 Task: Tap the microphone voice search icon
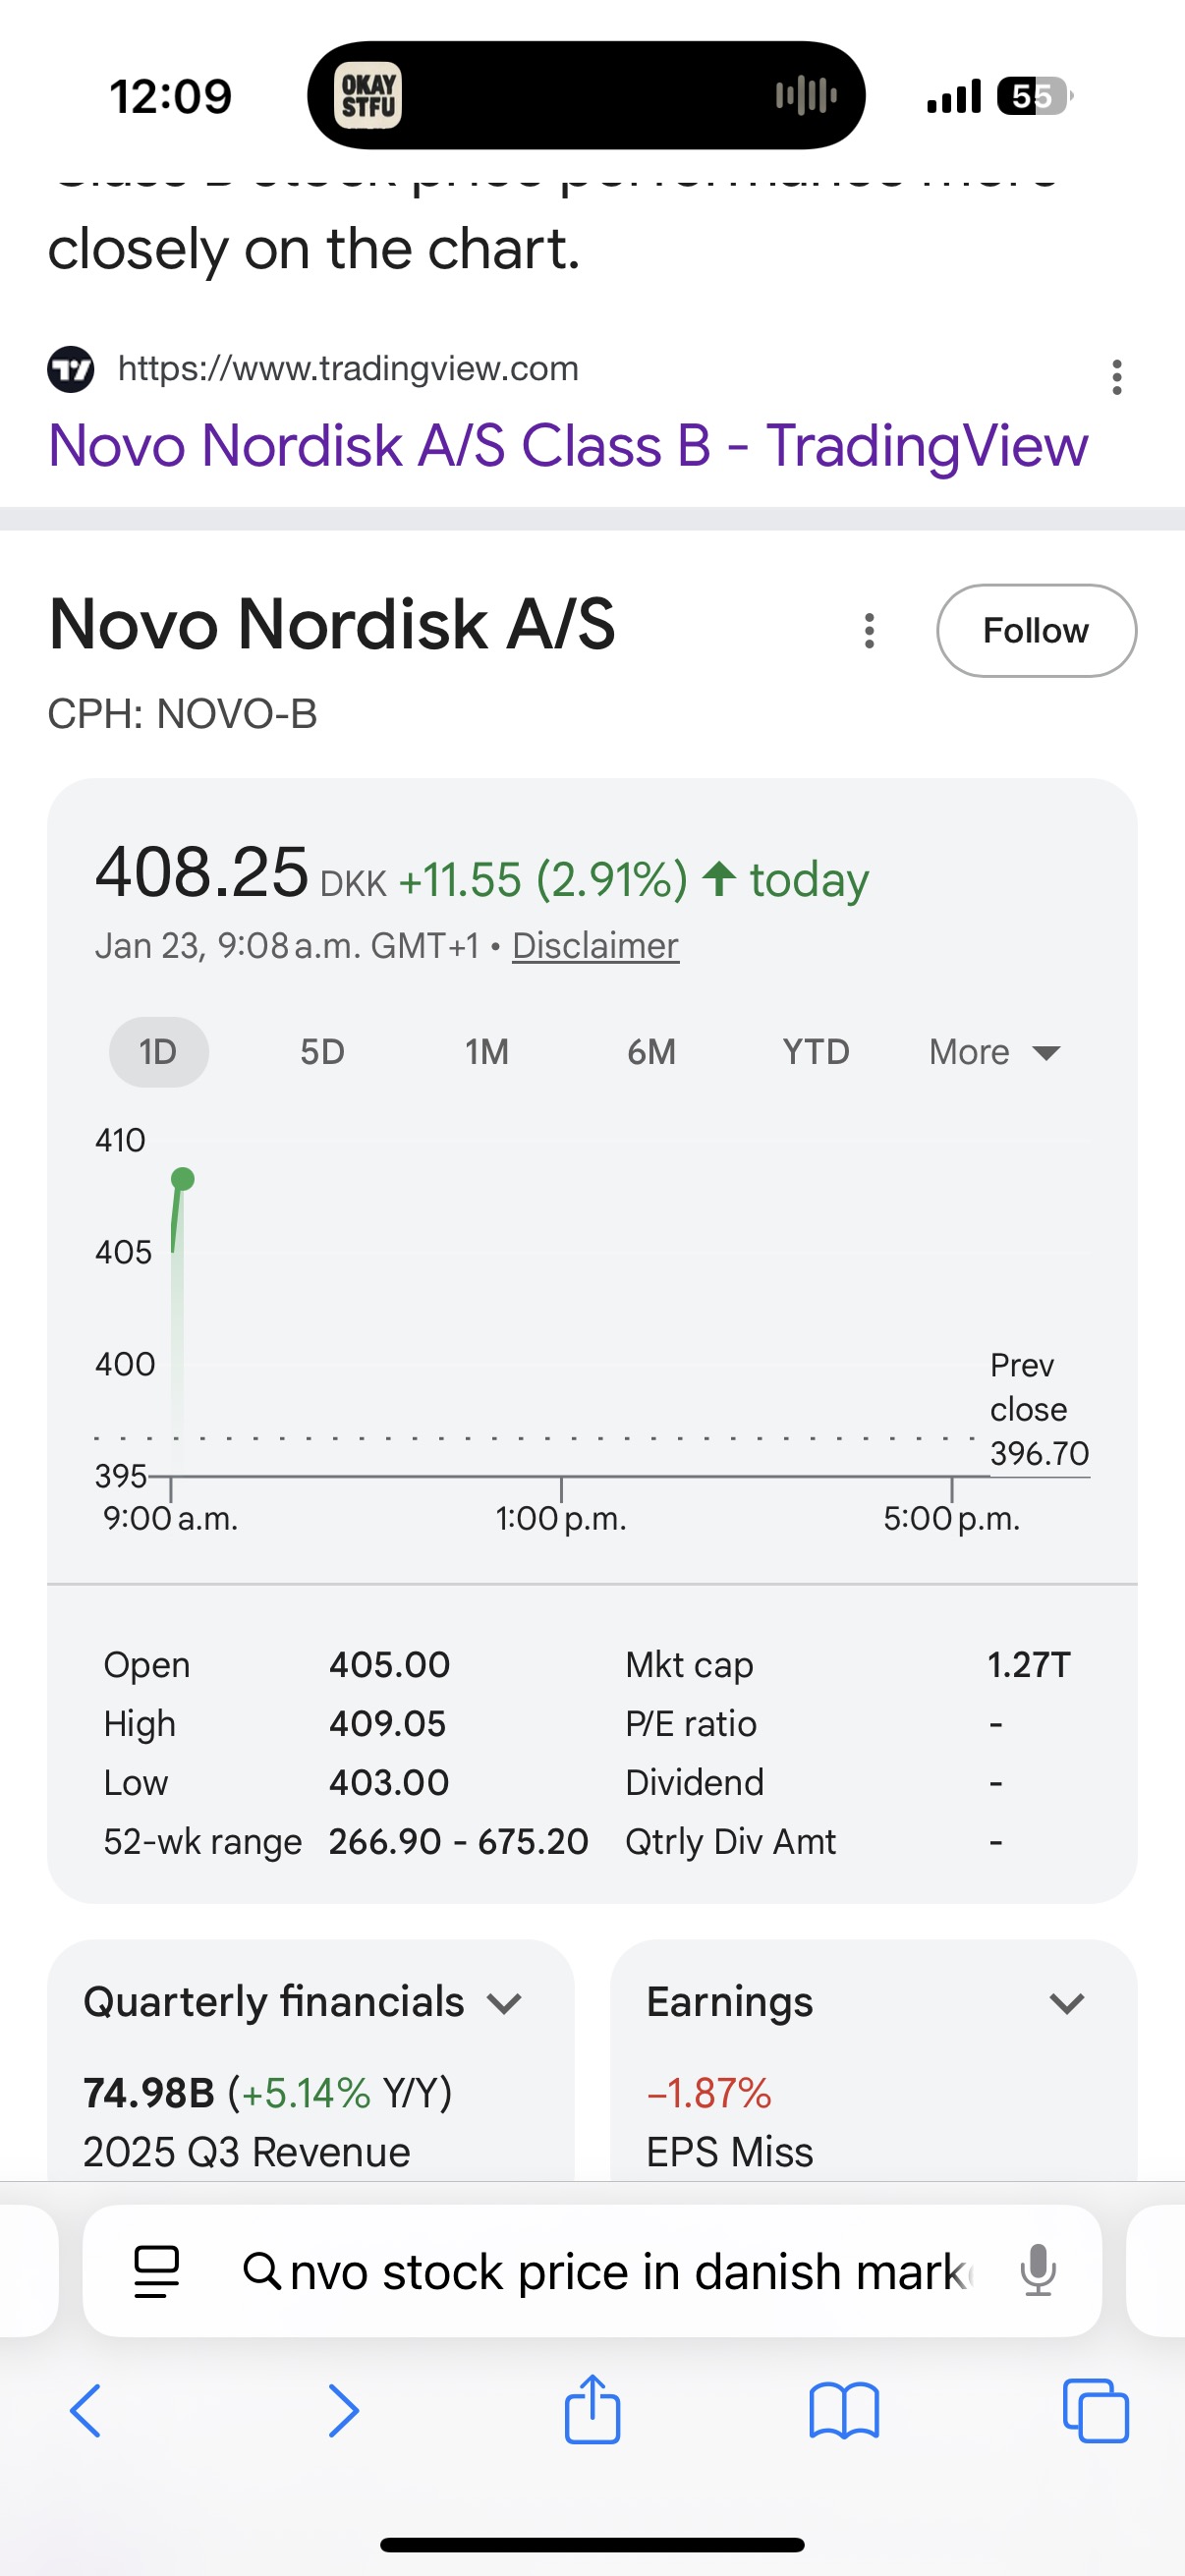pos(1038,2270)
